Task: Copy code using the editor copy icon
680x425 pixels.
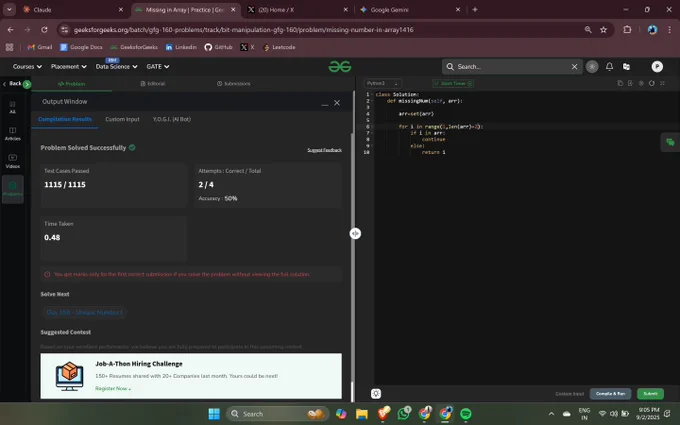Action: tap(620, 83)
